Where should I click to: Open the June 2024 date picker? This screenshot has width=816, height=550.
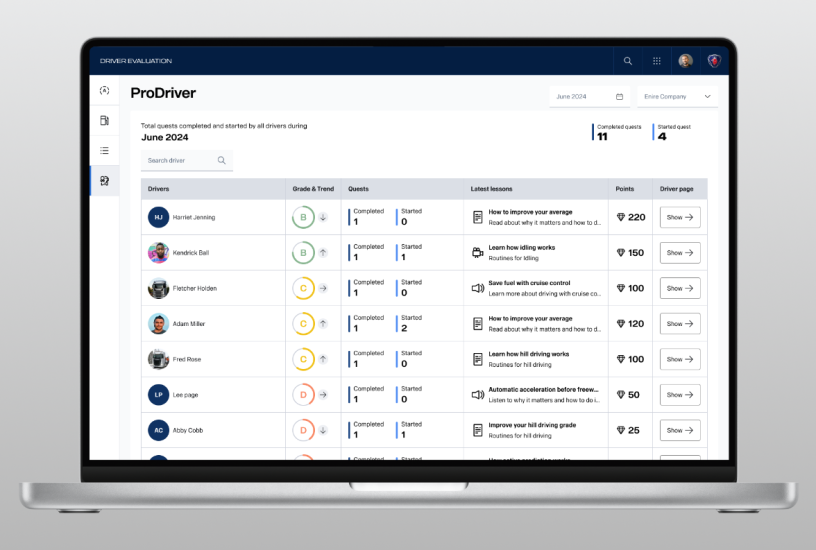[x=588, y=97]
